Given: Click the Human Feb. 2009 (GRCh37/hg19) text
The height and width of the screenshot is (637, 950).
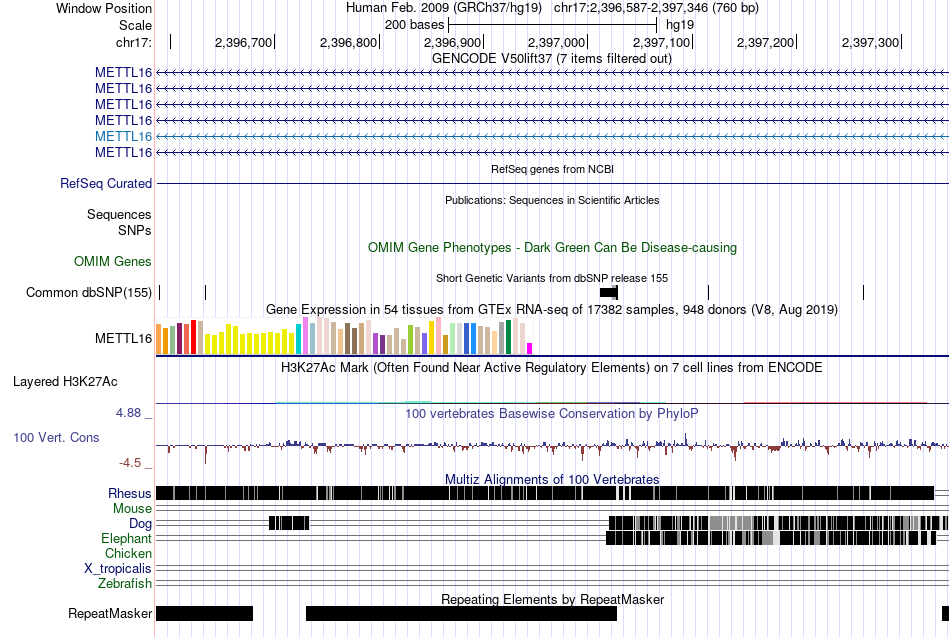Looking at the screenshot, I should click(443, 8).
